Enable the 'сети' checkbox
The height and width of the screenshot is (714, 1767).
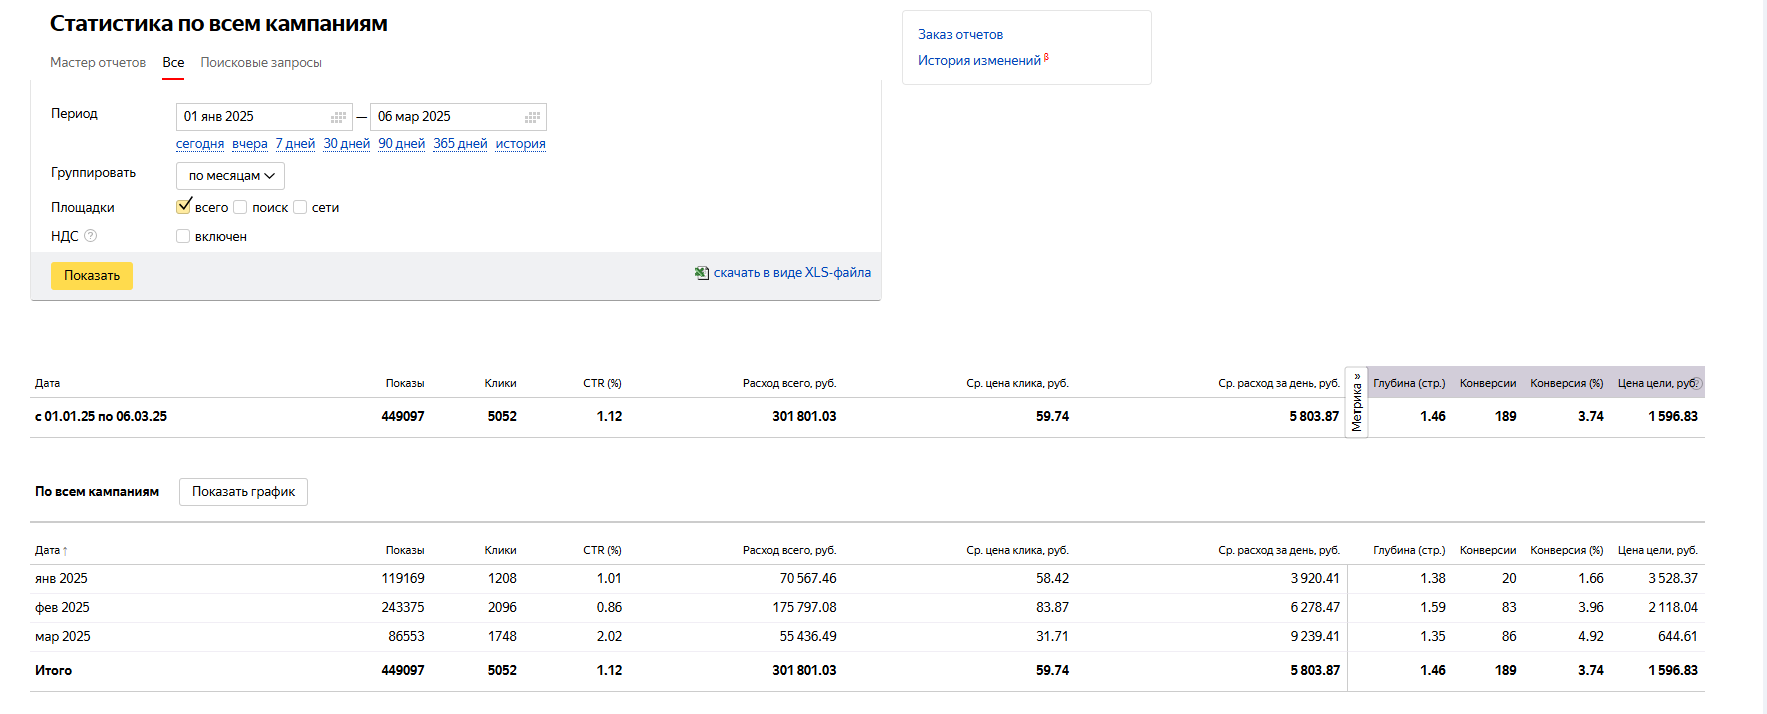pyautogui.click(x=300, y=207)
